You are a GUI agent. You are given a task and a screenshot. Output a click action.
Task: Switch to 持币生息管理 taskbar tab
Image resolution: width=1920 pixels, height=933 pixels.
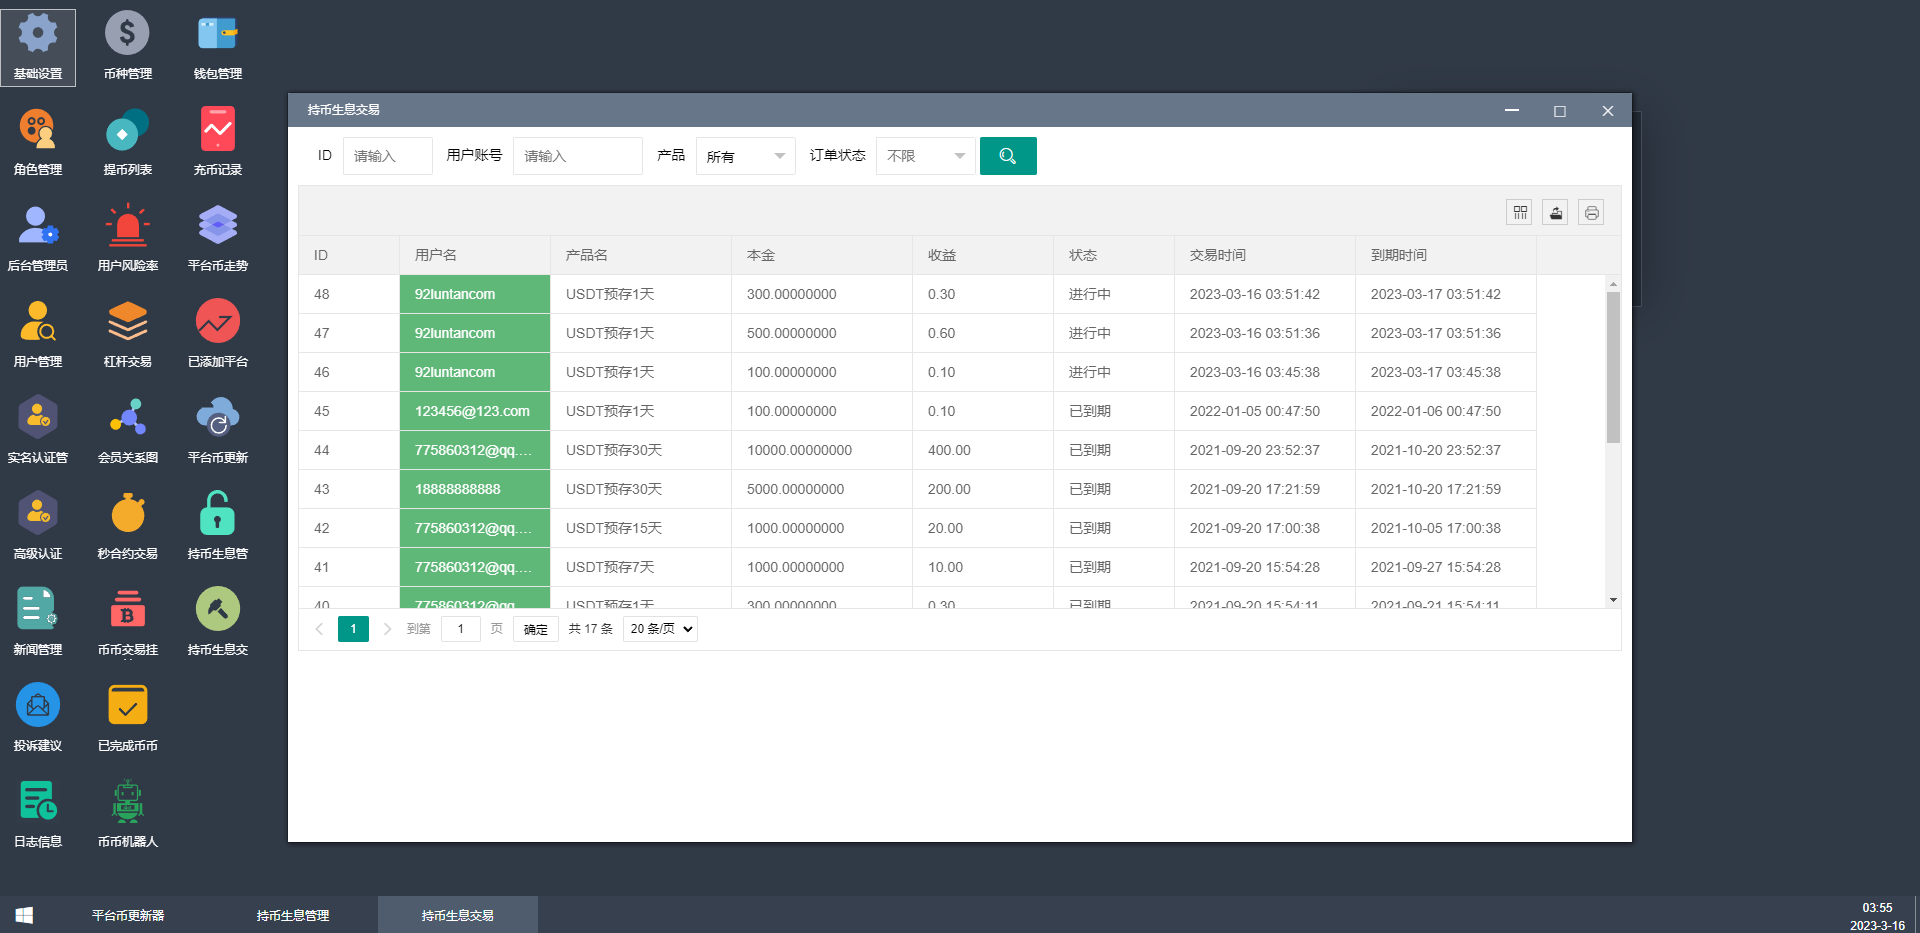293,915
